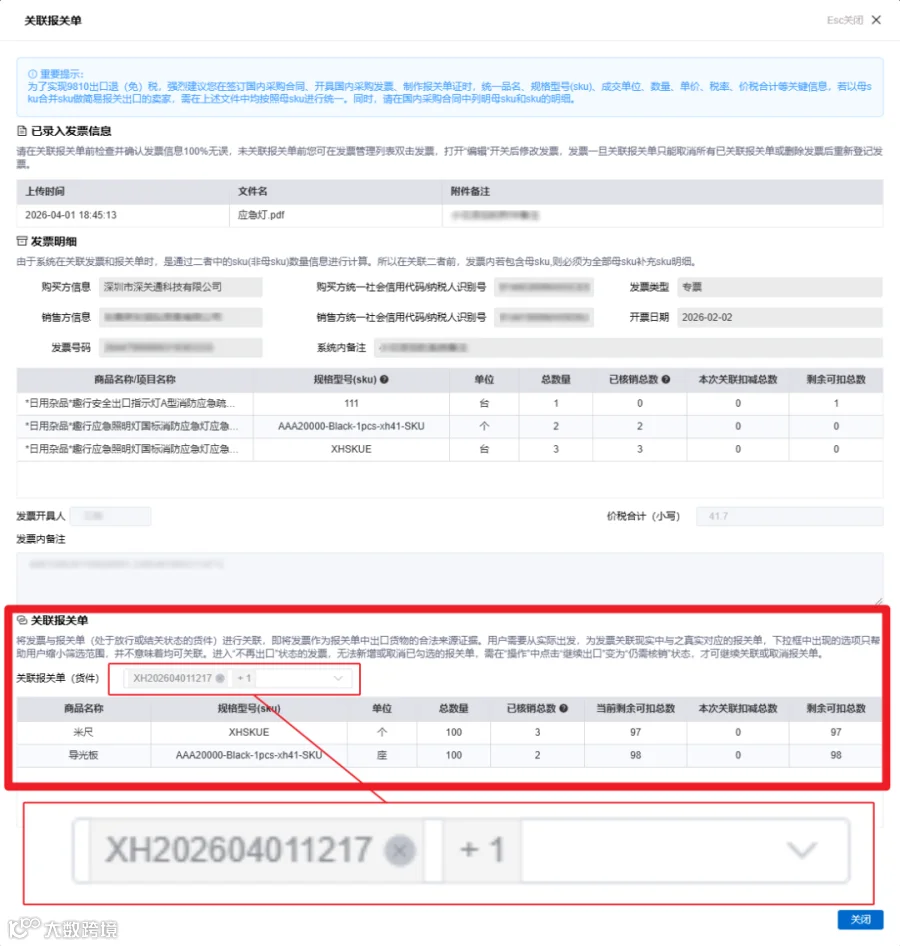The width and height of the screenshot is (900, 946).
Task: Click the 开票日期 field 2026-02-02
Action: (779, 317)
